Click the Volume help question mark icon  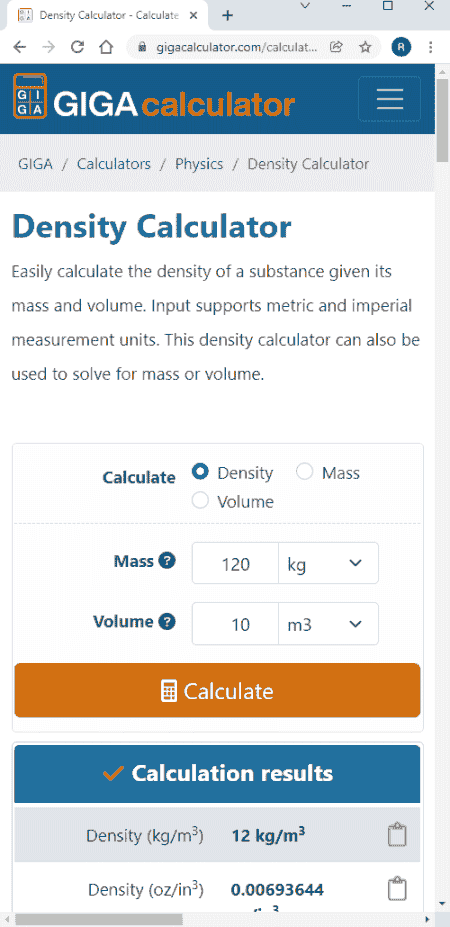[x=168, y=621]
